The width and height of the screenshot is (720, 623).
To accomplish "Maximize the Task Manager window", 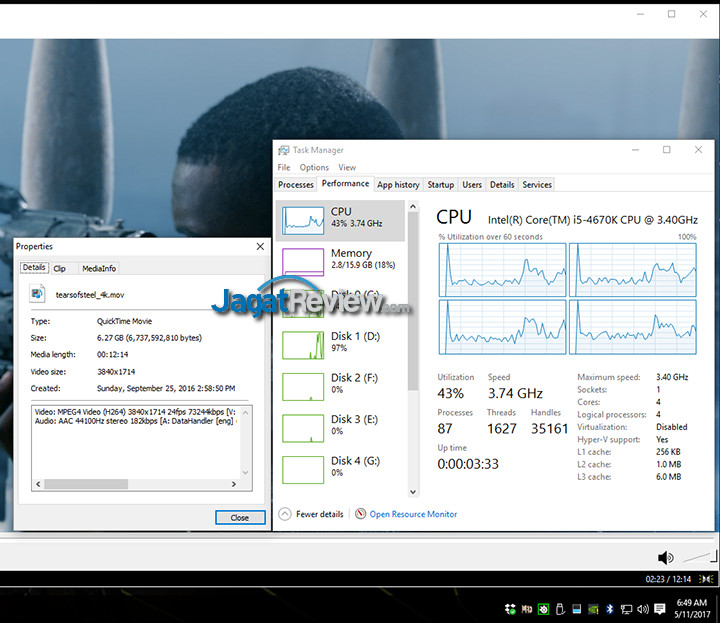I will 666,150.
